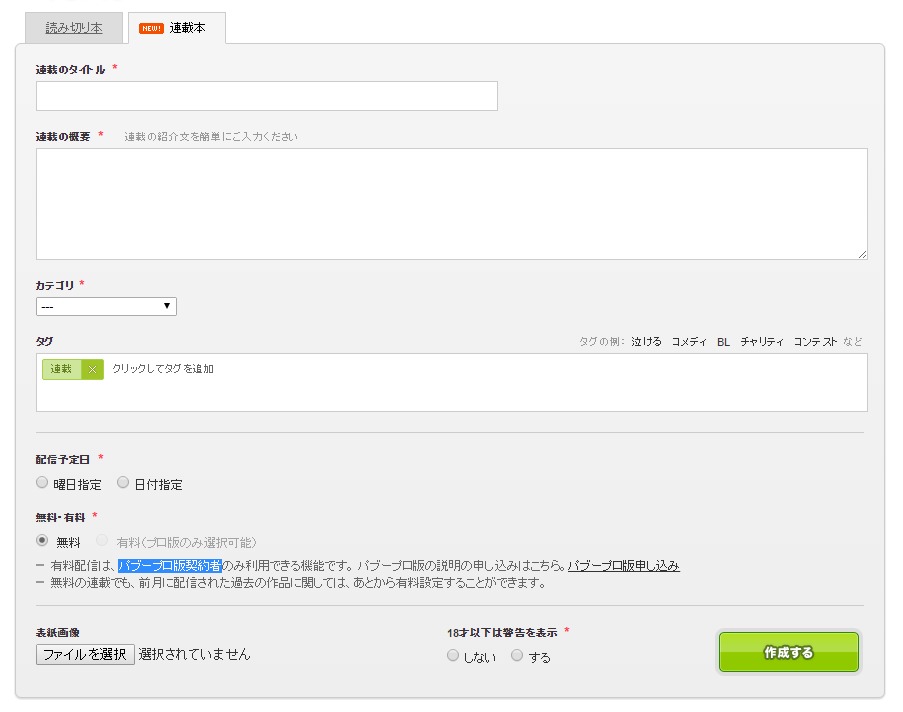Select the 無料 radio option

42,540
